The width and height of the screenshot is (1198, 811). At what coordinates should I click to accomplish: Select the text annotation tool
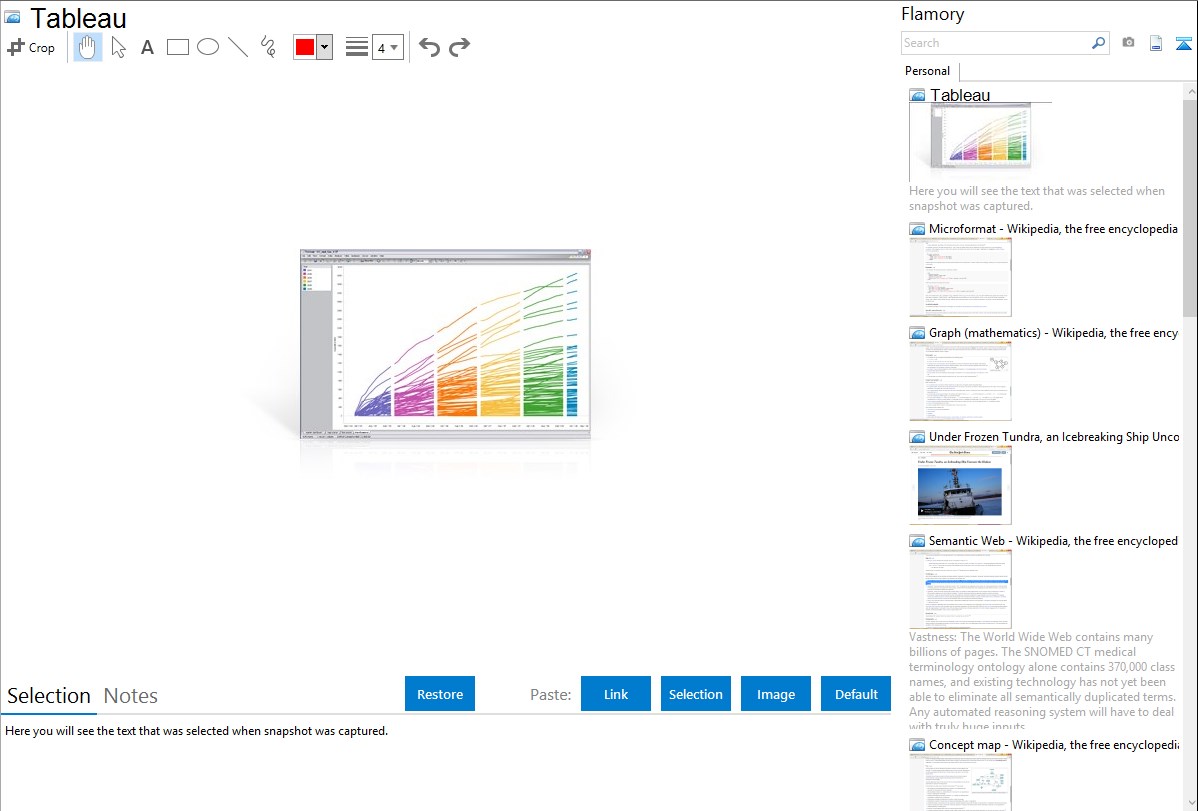tap(147, 47)
